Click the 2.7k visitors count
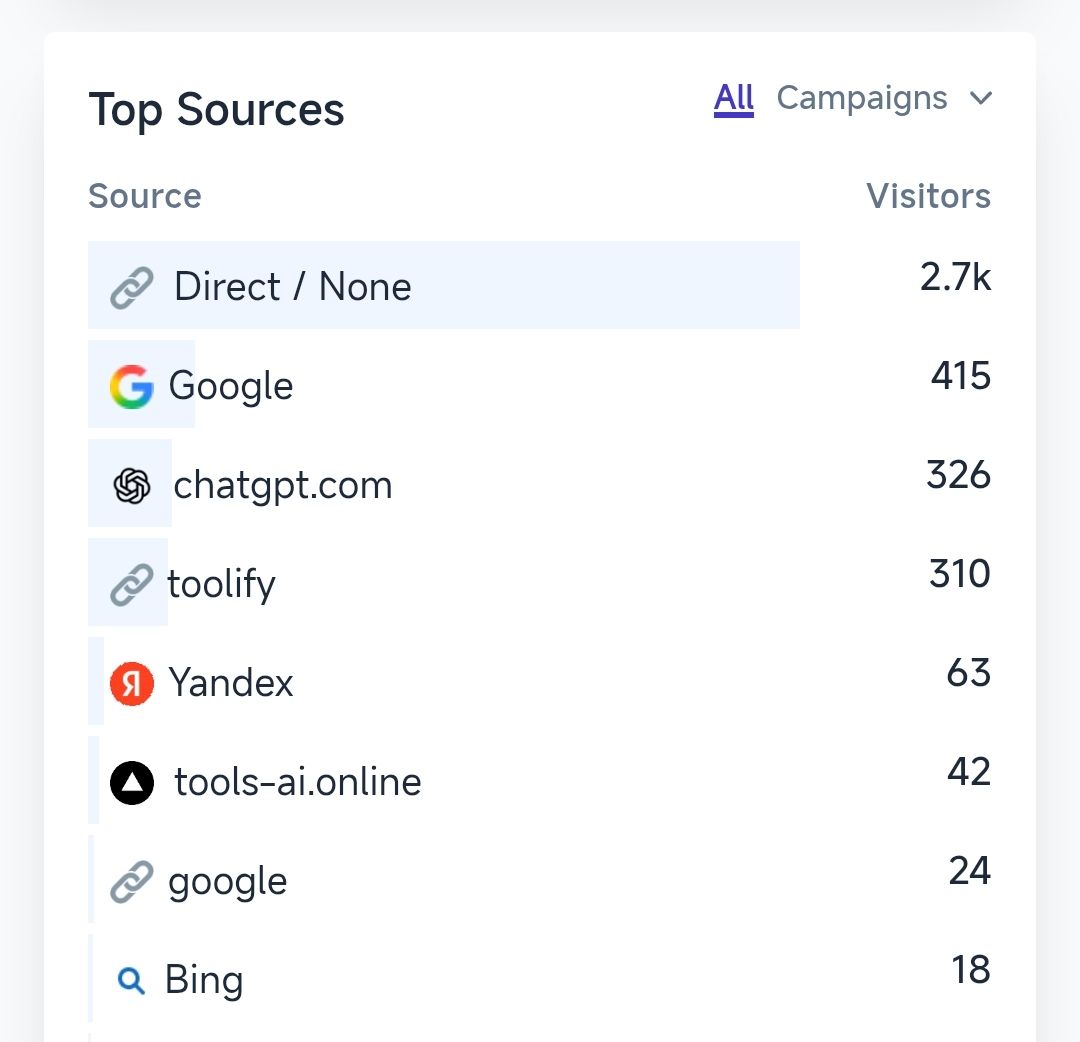 955,277
